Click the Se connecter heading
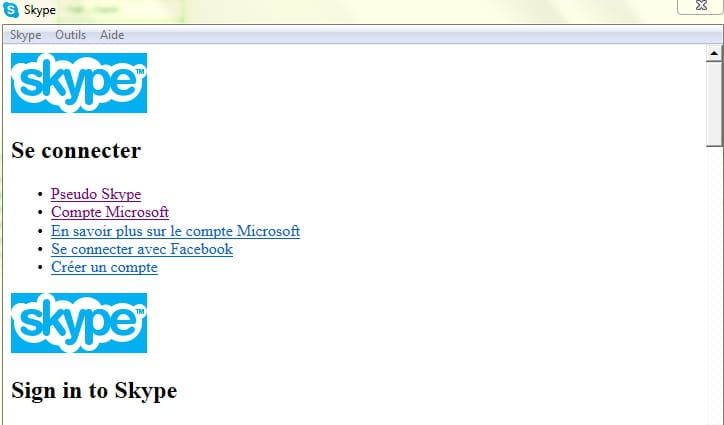This screenshot has width=724, height=425. 76,151
